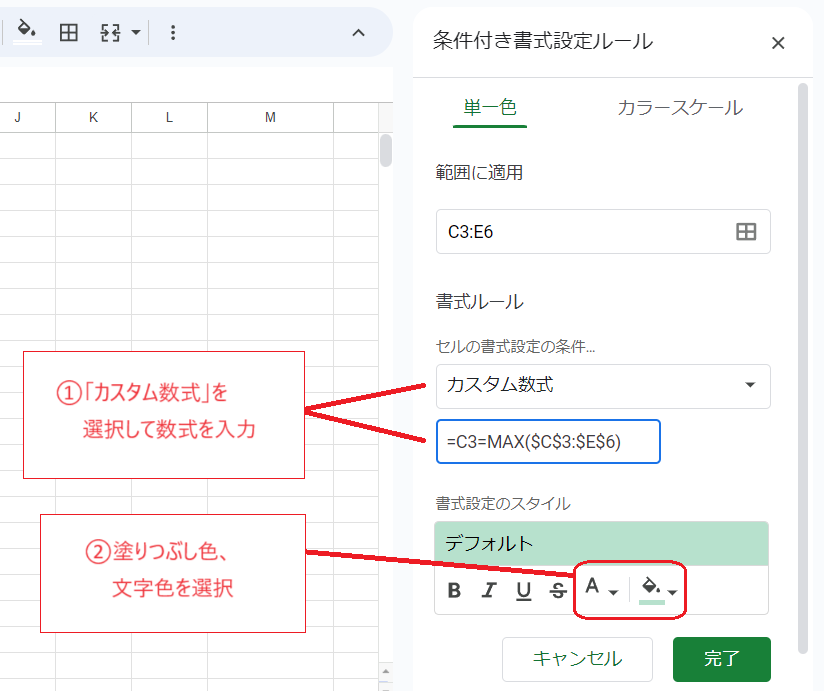Collapse the toolbar with the up chevron
This screenshot has width=824, height=691.
(358, 33)
